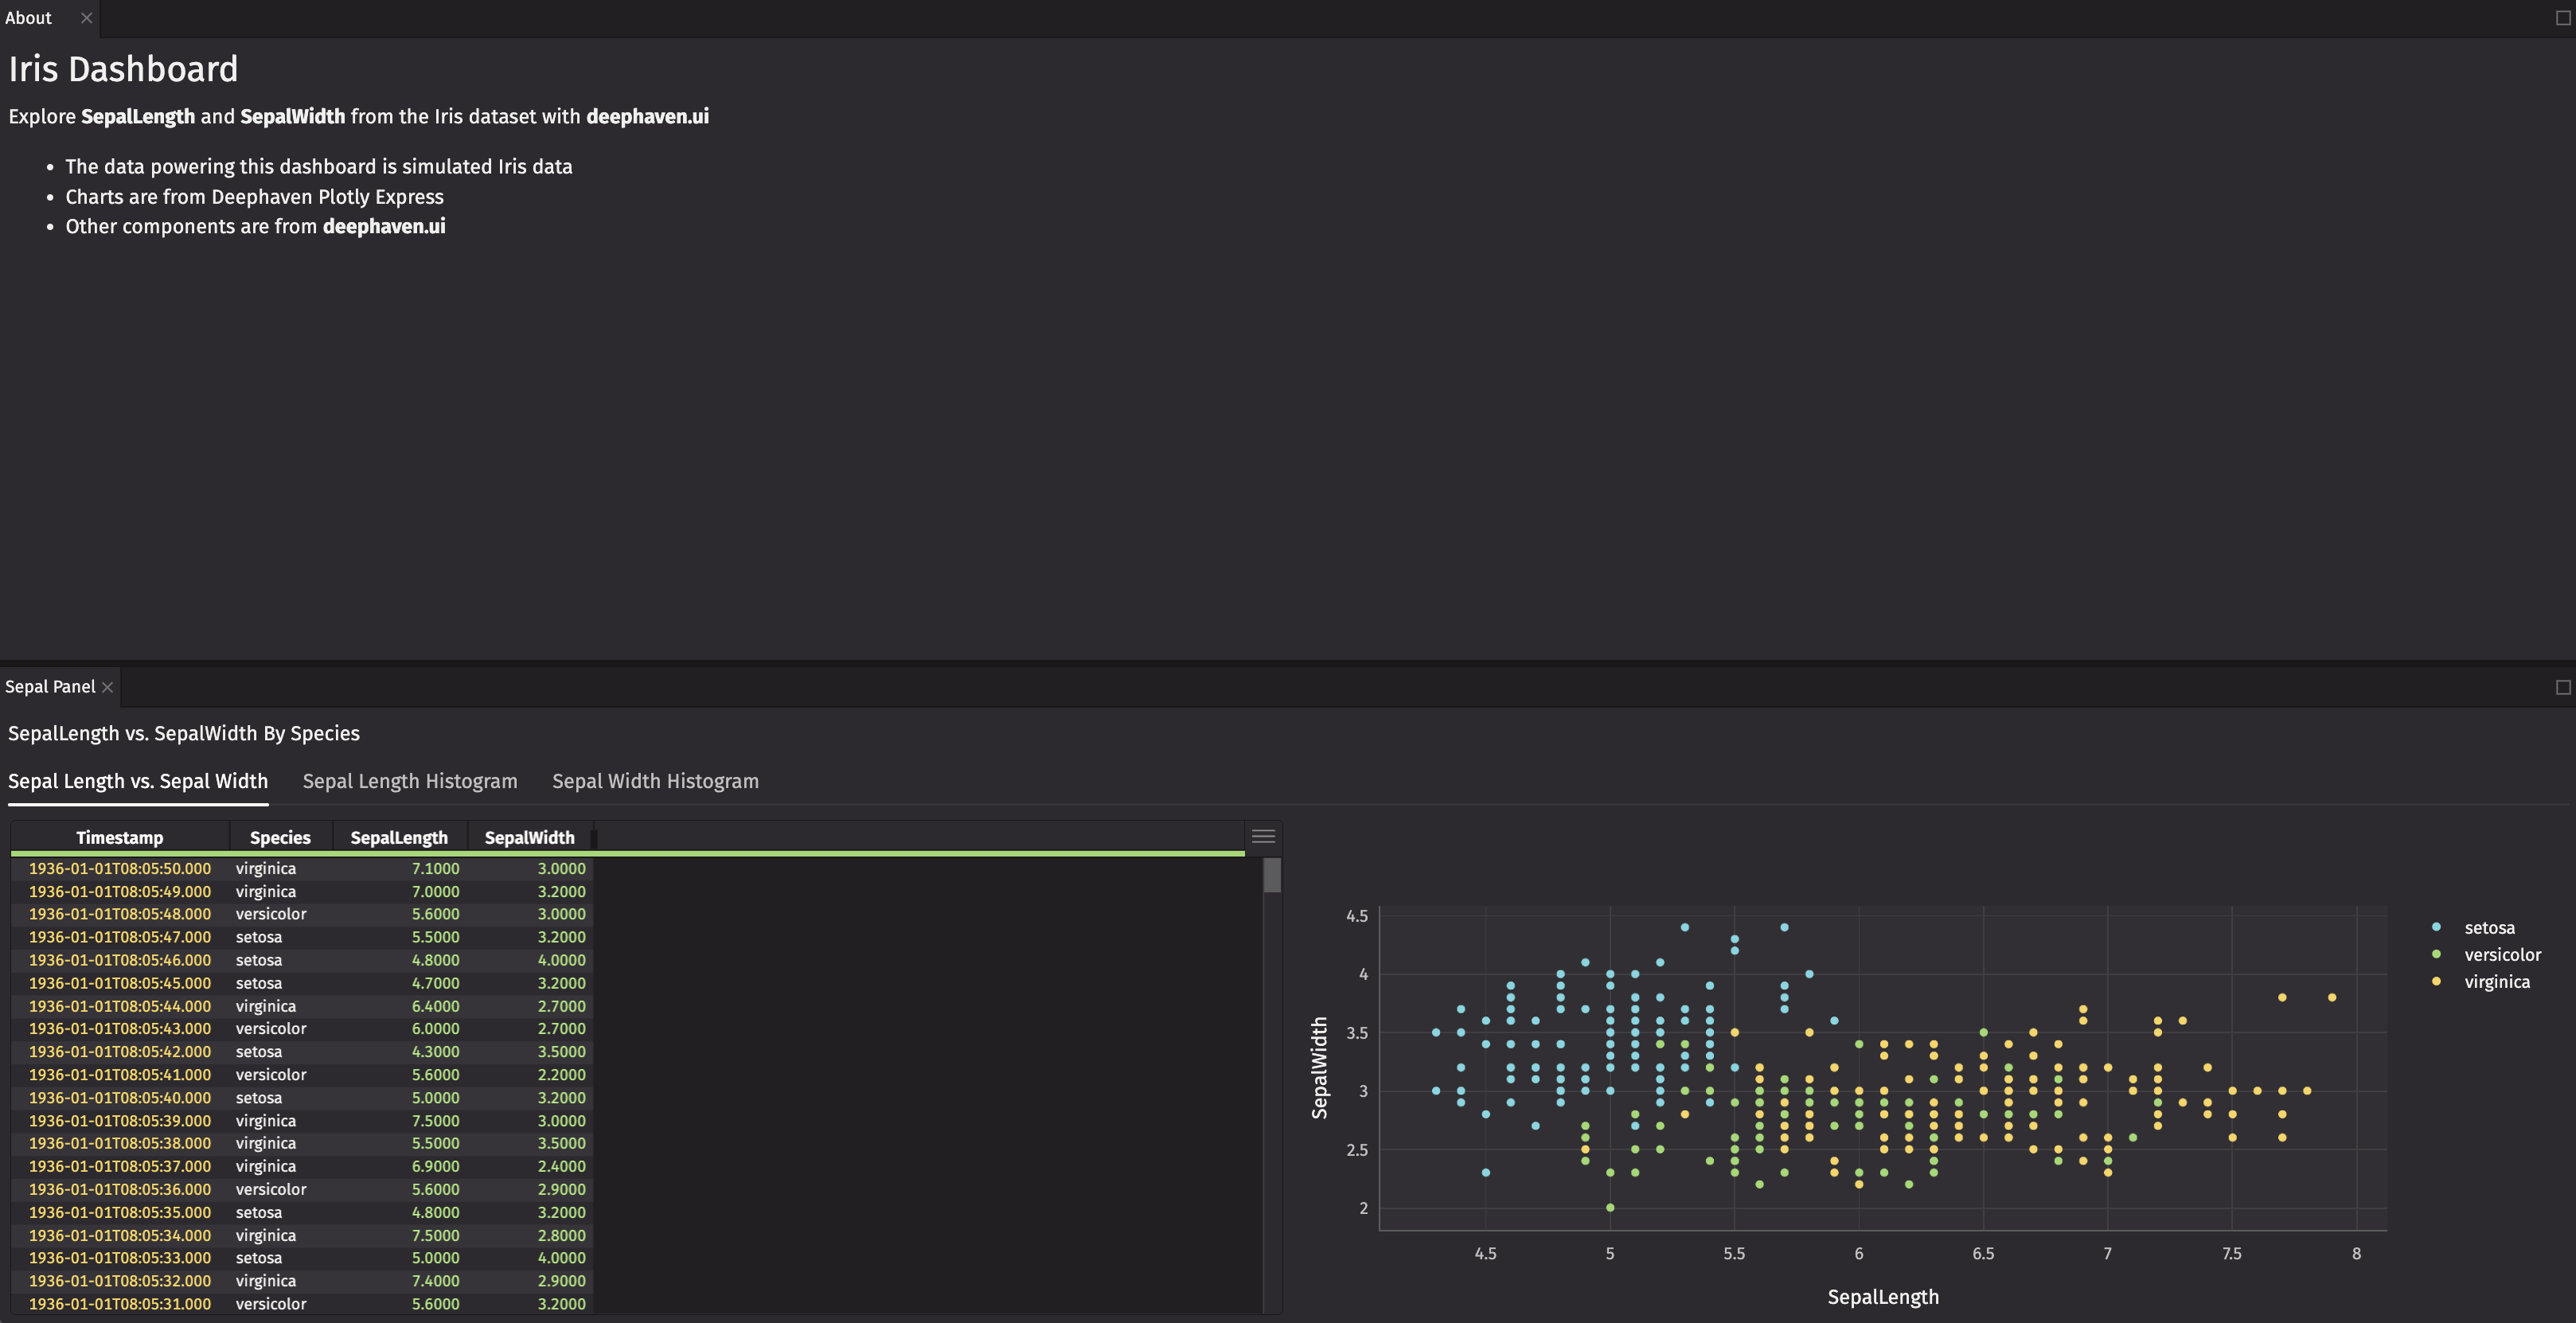Select the Sepal Panel tab

[x=50, y=686]
